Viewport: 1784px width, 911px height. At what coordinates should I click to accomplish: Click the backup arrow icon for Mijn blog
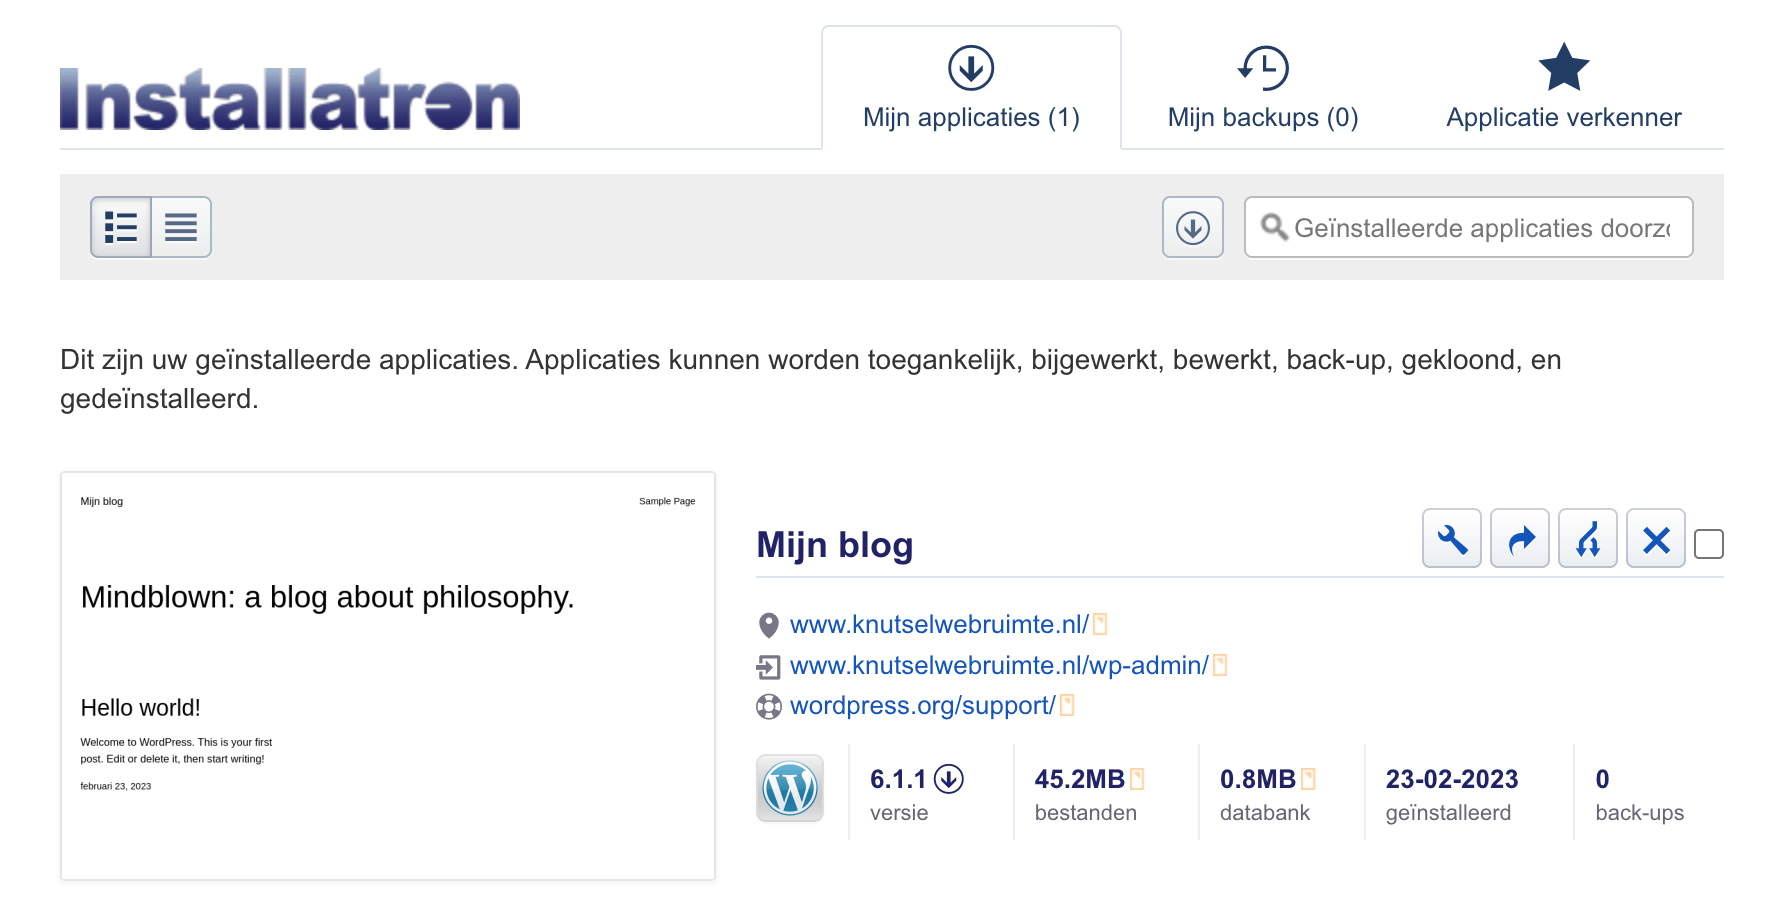click(x=1520, y=539)
